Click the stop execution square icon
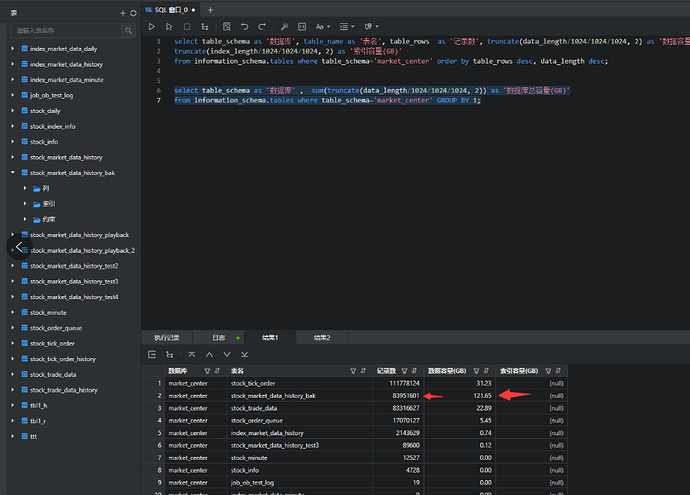 (x=187, y=27)
